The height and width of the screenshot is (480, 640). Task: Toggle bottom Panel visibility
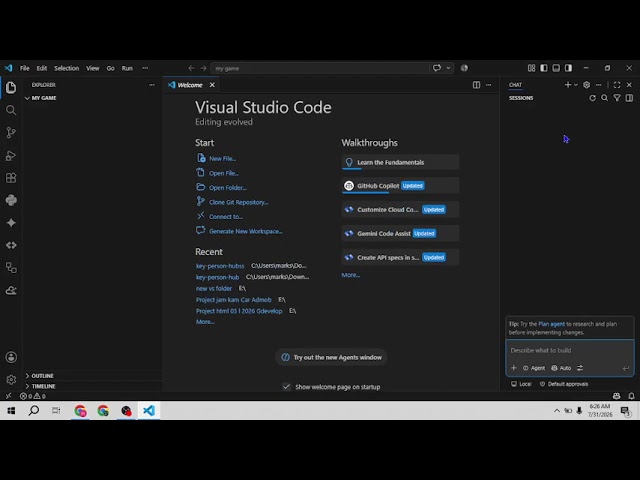(x=556, y=68)
